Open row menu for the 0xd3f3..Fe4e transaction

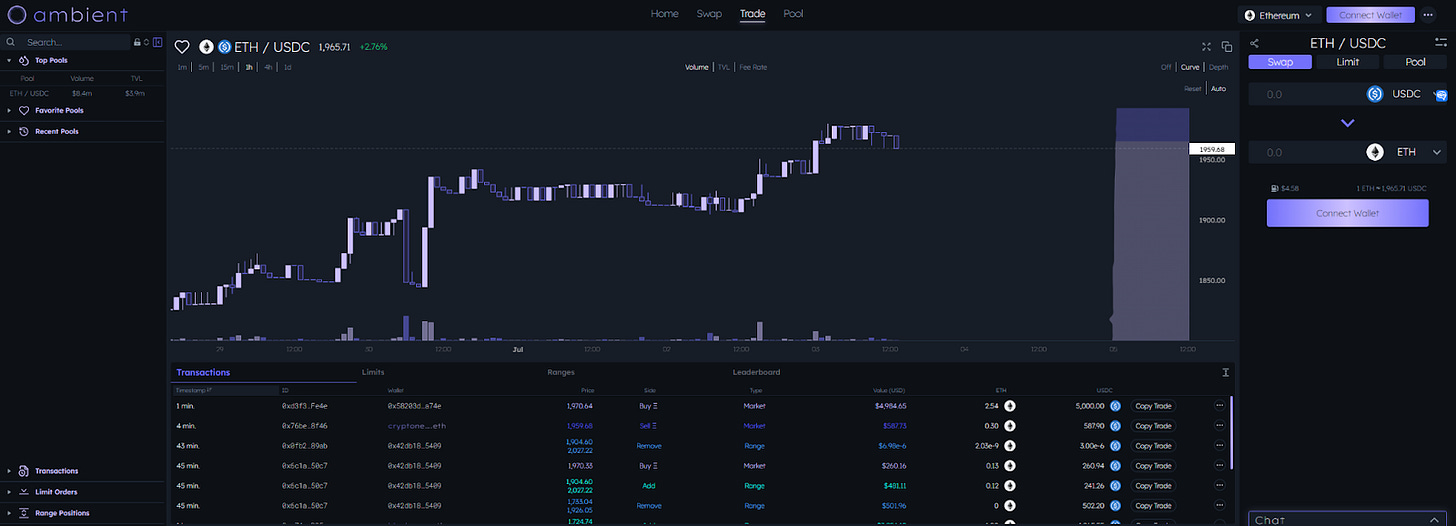click(1219, 406)
